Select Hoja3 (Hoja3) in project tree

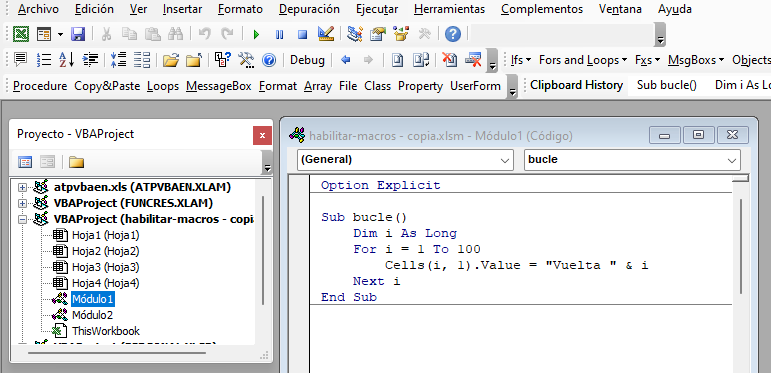pyautogui.click(x=105, y=267)
